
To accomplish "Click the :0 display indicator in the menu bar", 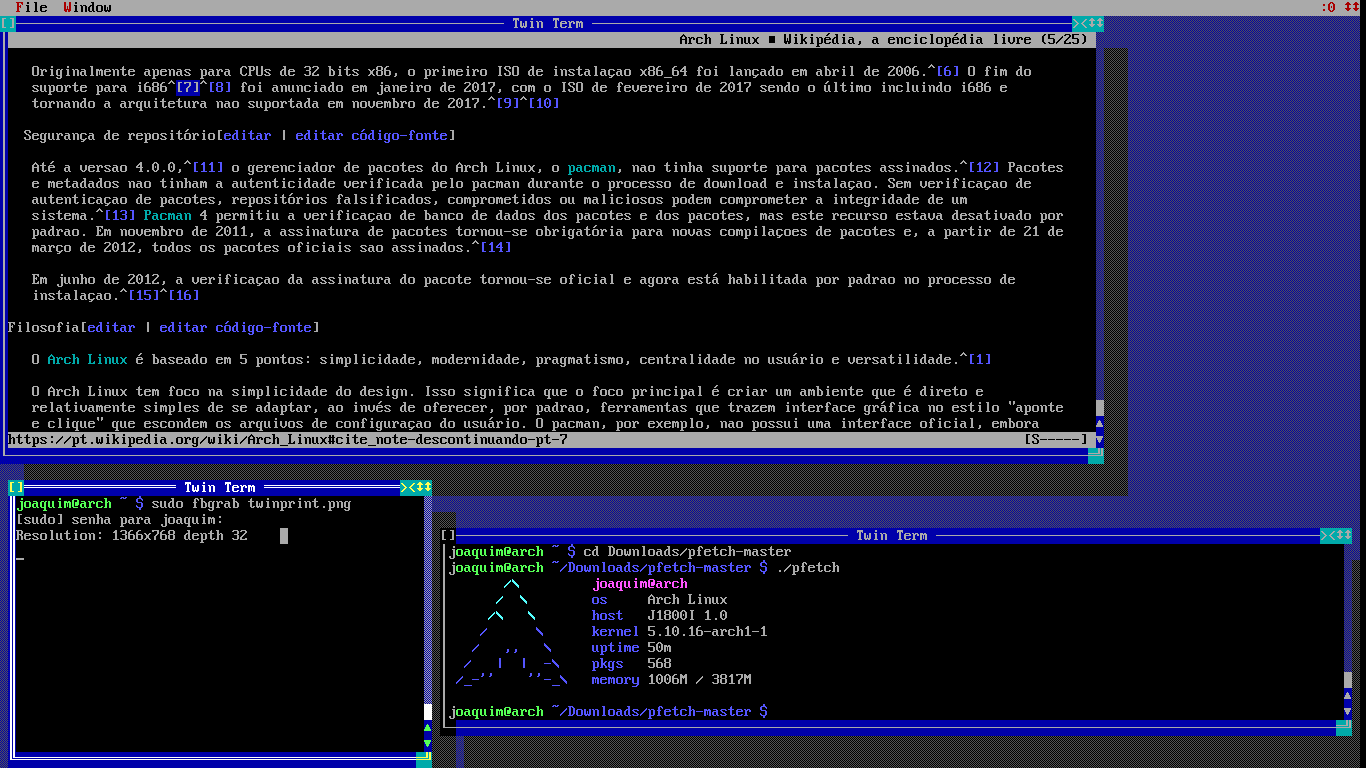I will pyautogui.click(x=1328, y=7).
